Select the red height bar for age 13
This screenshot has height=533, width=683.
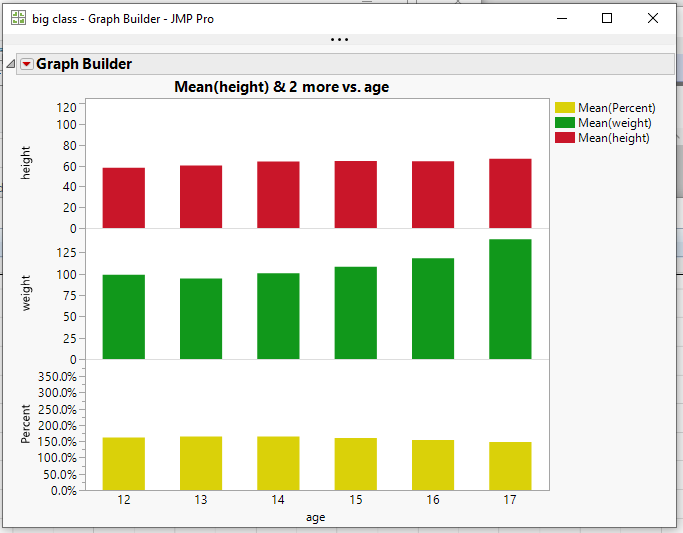click(x=201, y=196)
